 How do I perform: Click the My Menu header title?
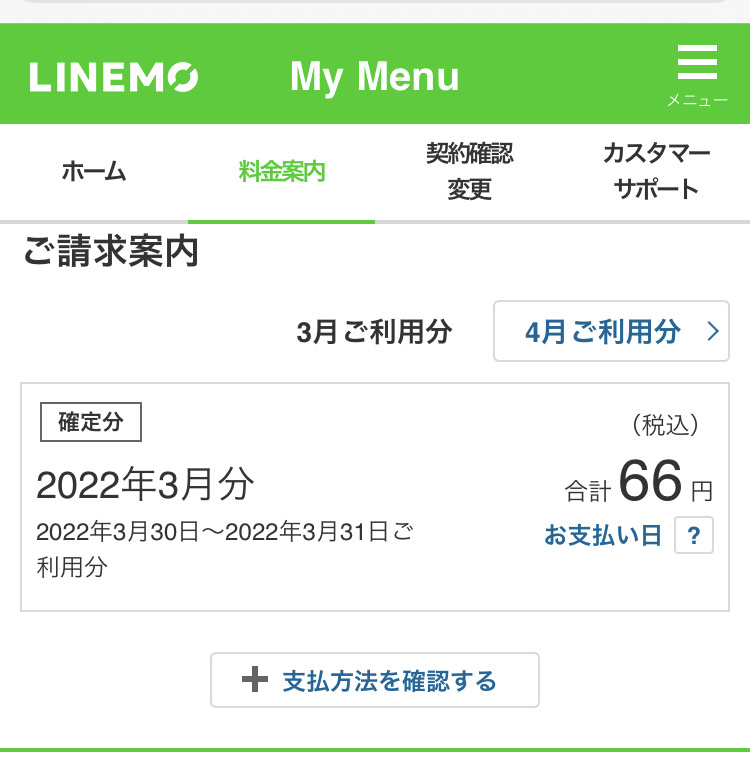pos(375,77)
